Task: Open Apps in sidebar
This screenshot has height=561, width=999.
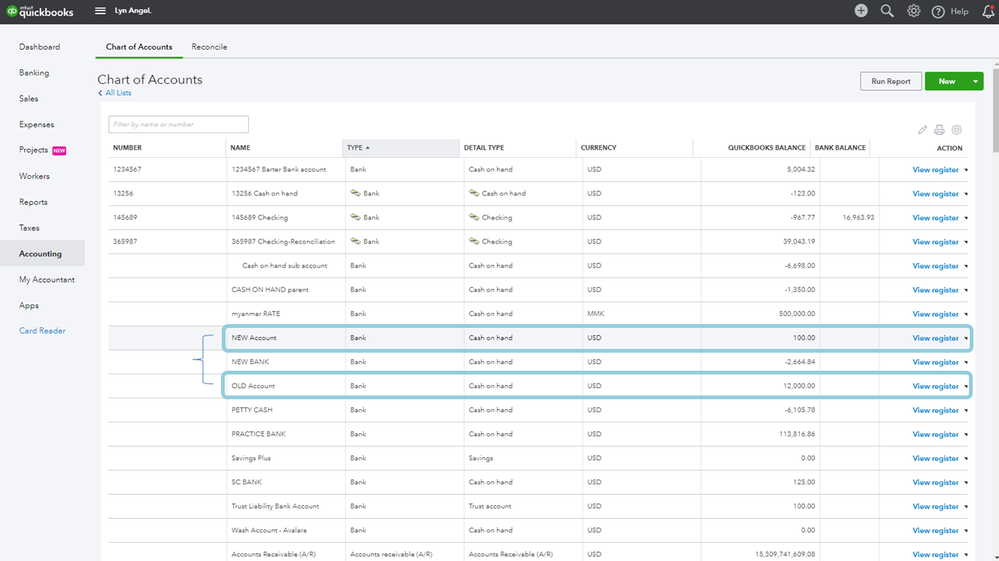Action: click(x=29, y=306)
